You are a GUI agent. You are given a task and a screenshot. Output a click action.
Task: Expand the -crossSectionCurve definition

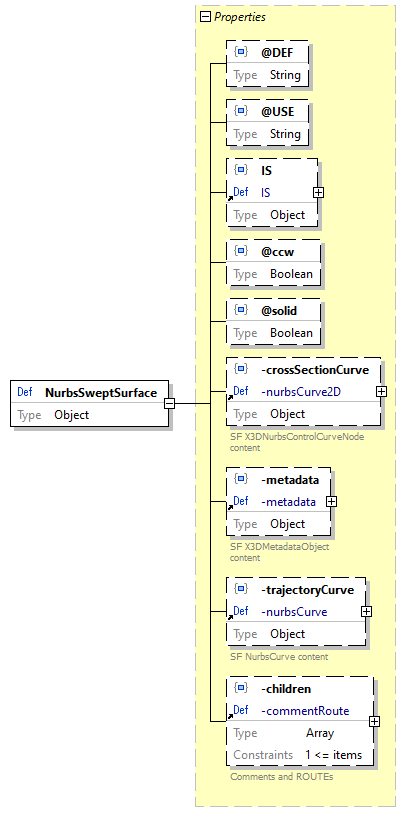coord(381,391)
